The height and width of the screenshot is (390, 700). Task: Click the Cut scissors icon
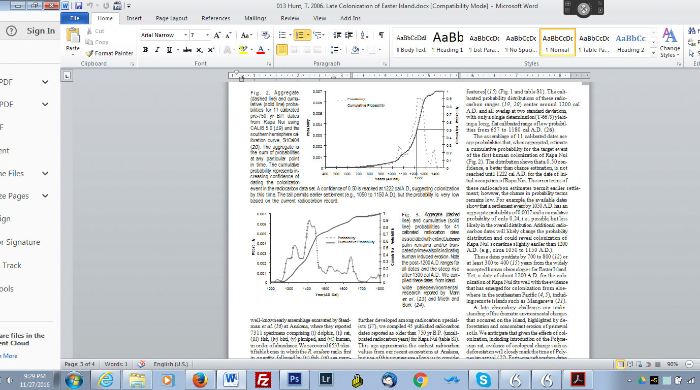coord(89,31)
